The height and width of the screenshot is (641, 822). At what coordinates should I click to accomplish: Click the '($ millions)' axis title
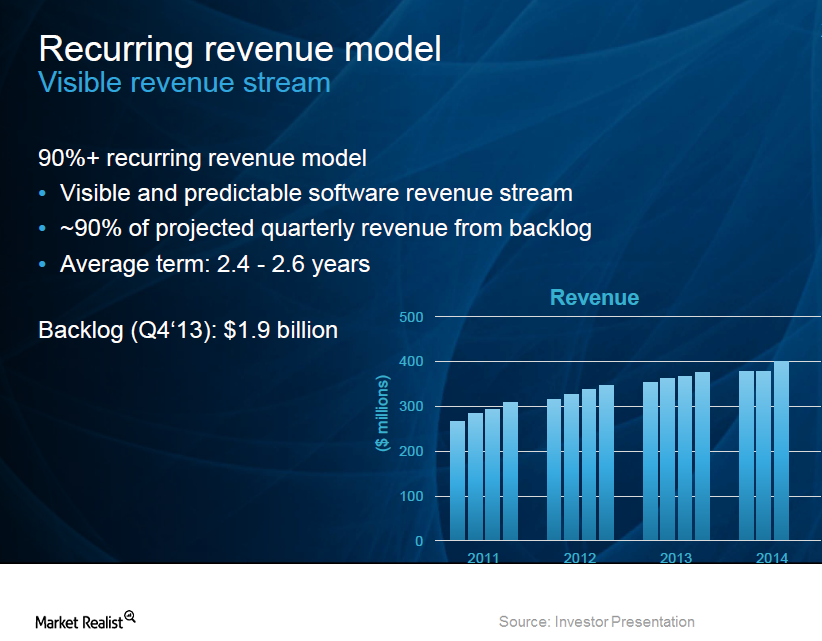[382, 413]
